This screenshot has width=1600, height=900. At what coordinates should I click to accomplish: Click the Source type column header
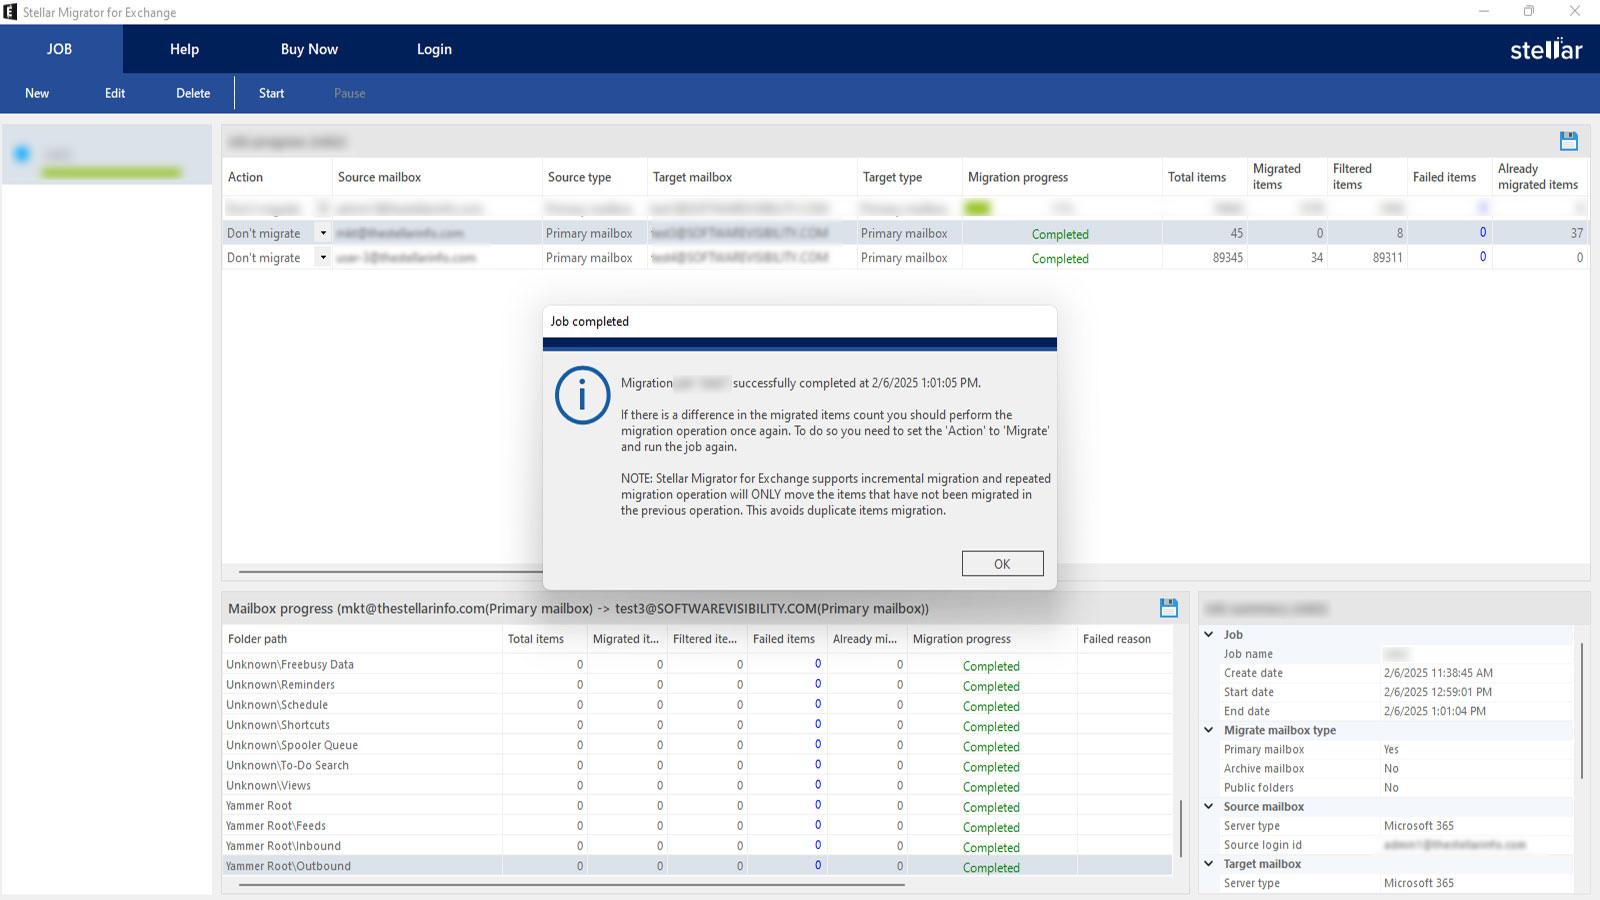595,177
